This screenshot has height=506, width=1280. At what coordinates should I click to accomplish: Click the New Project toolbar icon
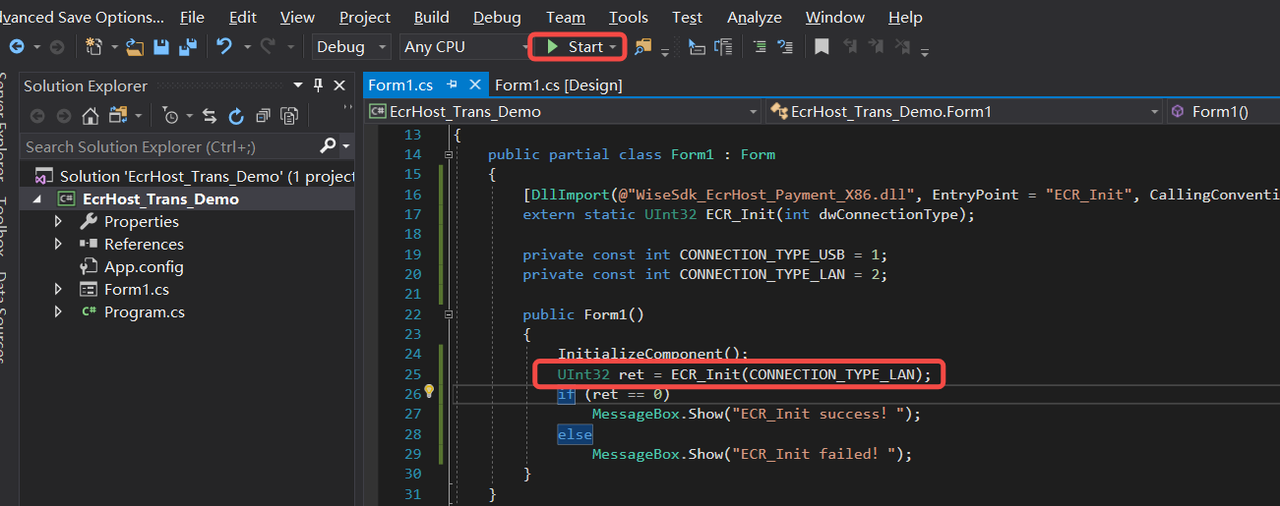coord(95,47)
